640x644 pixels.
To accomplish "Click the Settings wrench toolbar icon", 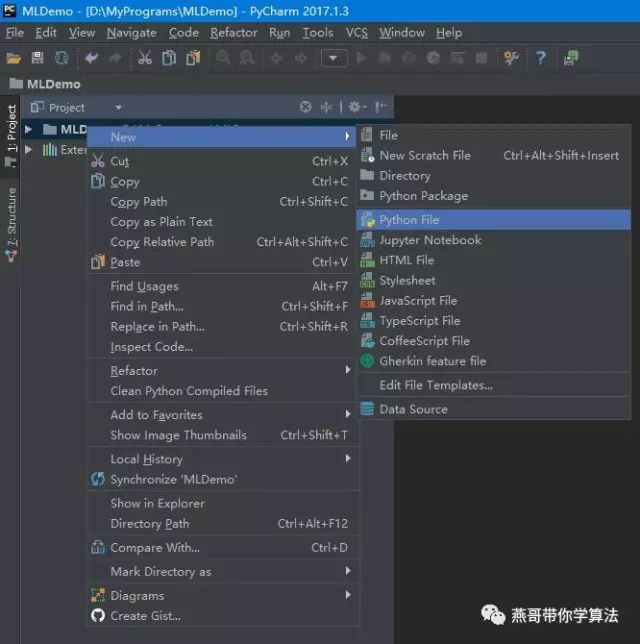I will [x=511, y=58].
